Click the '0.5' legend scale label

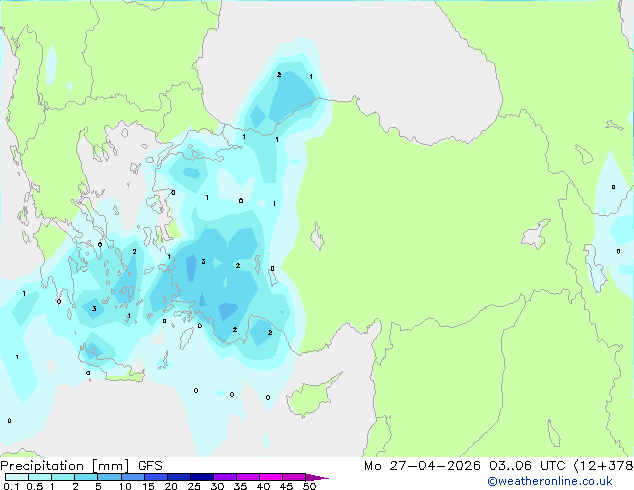coord(34,486)
